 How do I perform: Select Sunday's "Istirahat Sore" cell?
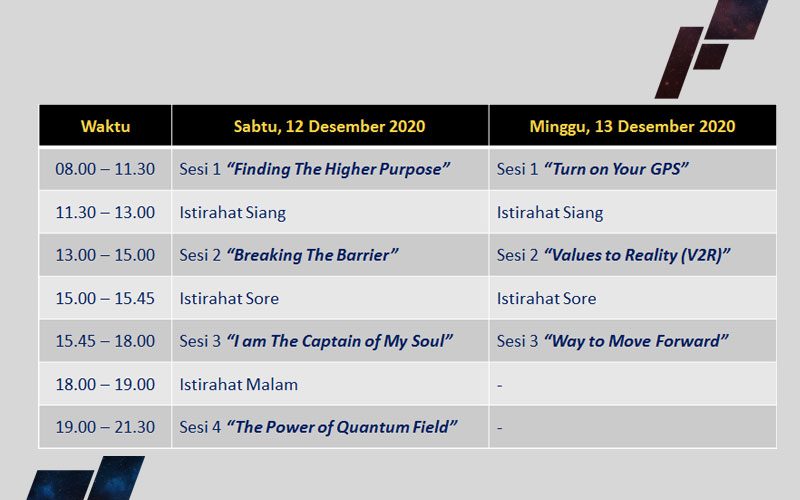coord(546,298)
